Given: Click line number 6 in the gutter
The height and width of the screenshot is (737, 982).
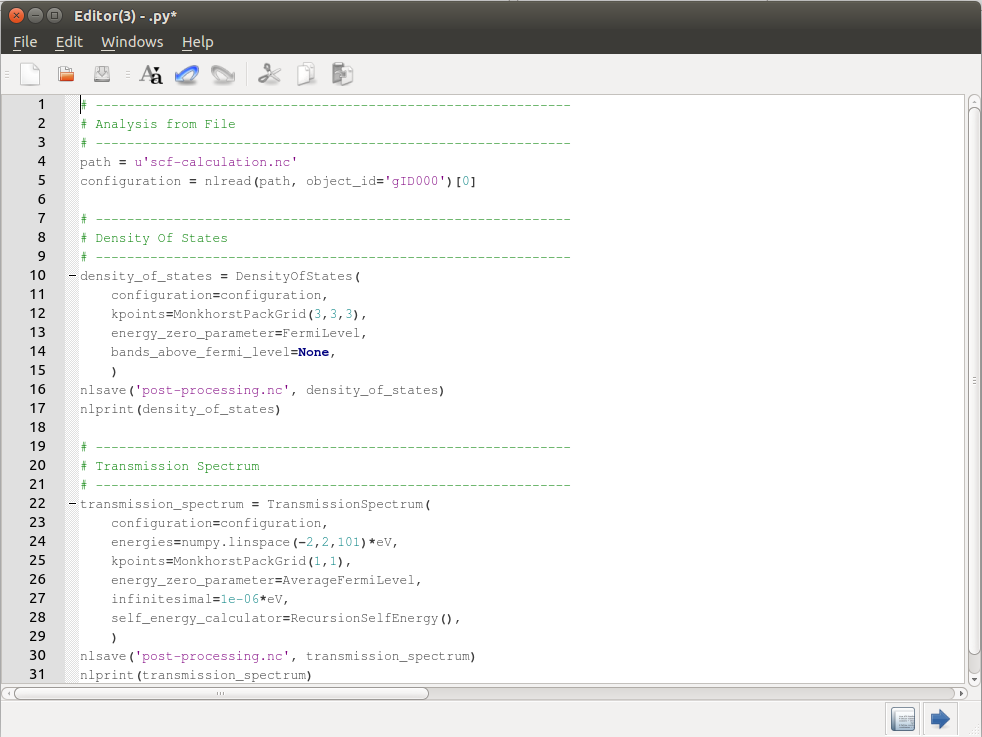Looking at the screenshot, I should click(x=41, y=200).
